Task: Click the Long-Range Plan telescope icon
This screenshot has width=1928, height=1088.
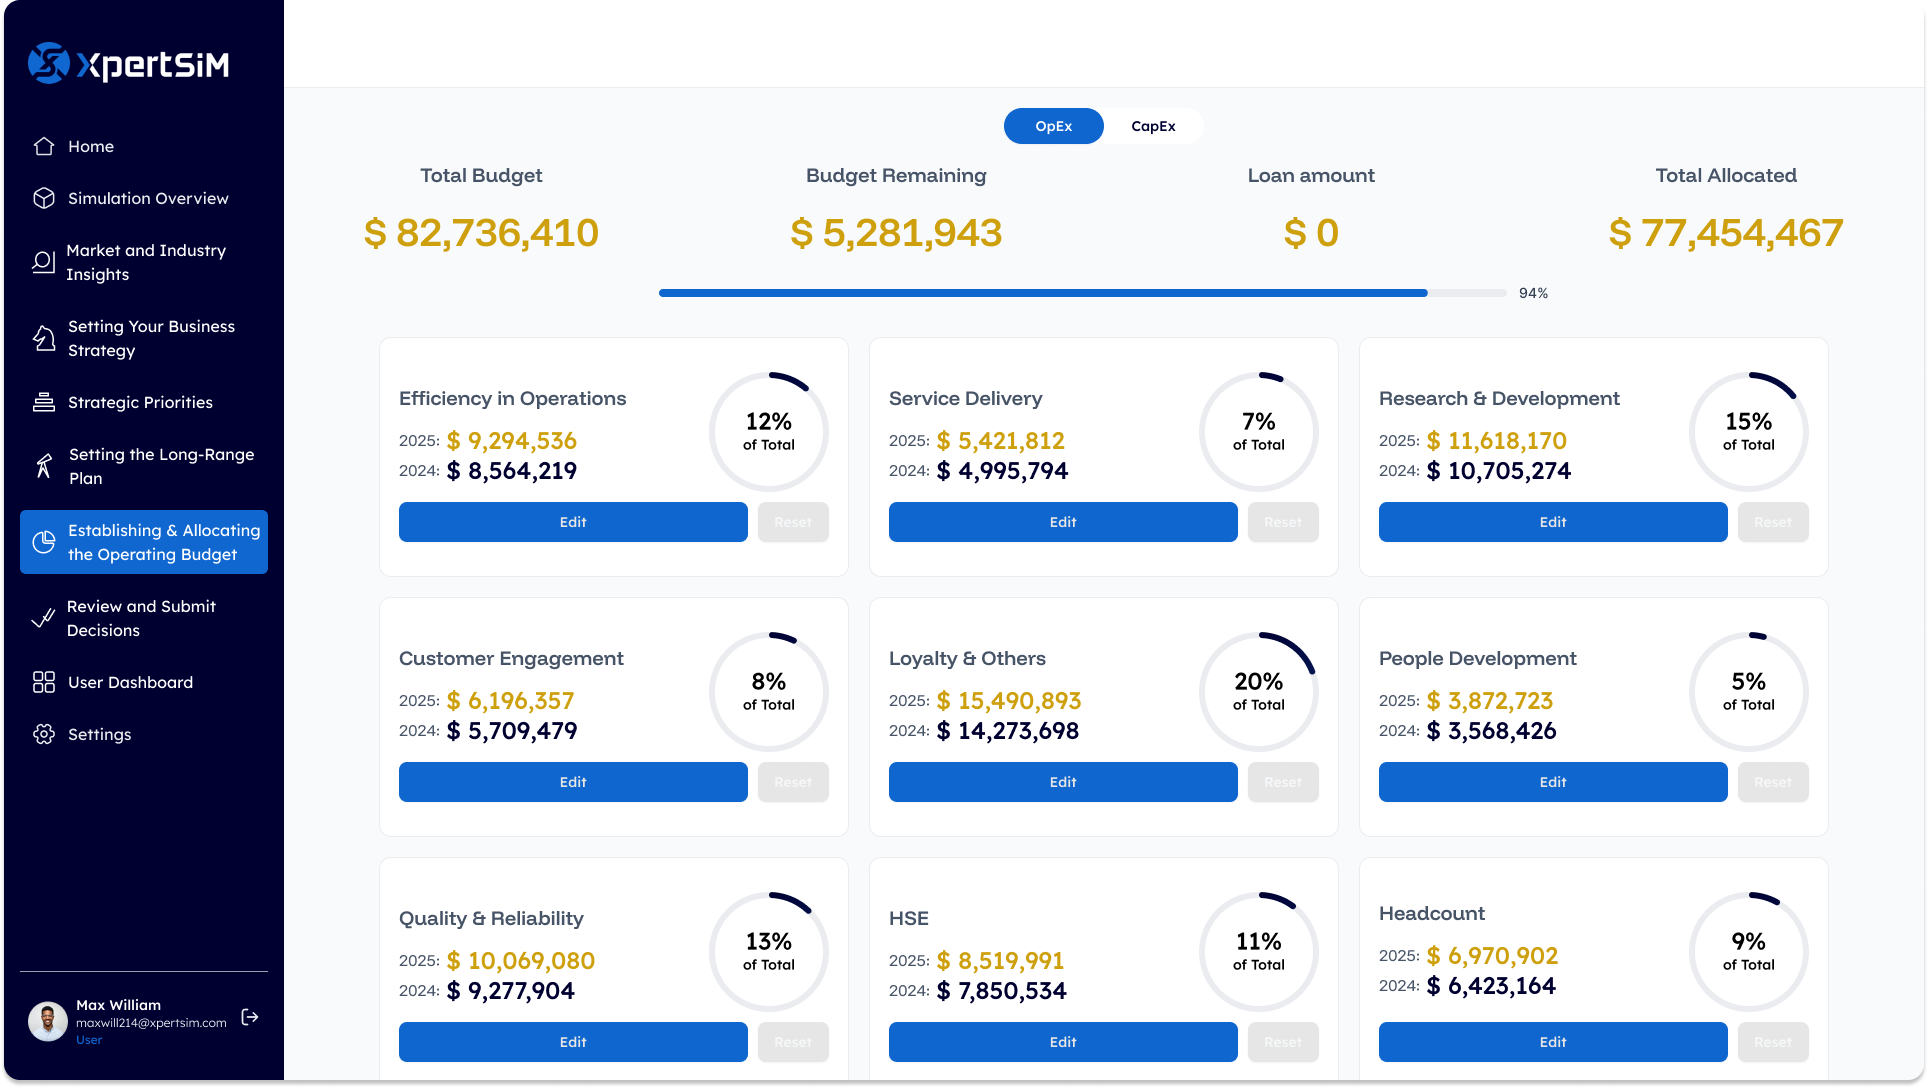Action: coord(43,466)
